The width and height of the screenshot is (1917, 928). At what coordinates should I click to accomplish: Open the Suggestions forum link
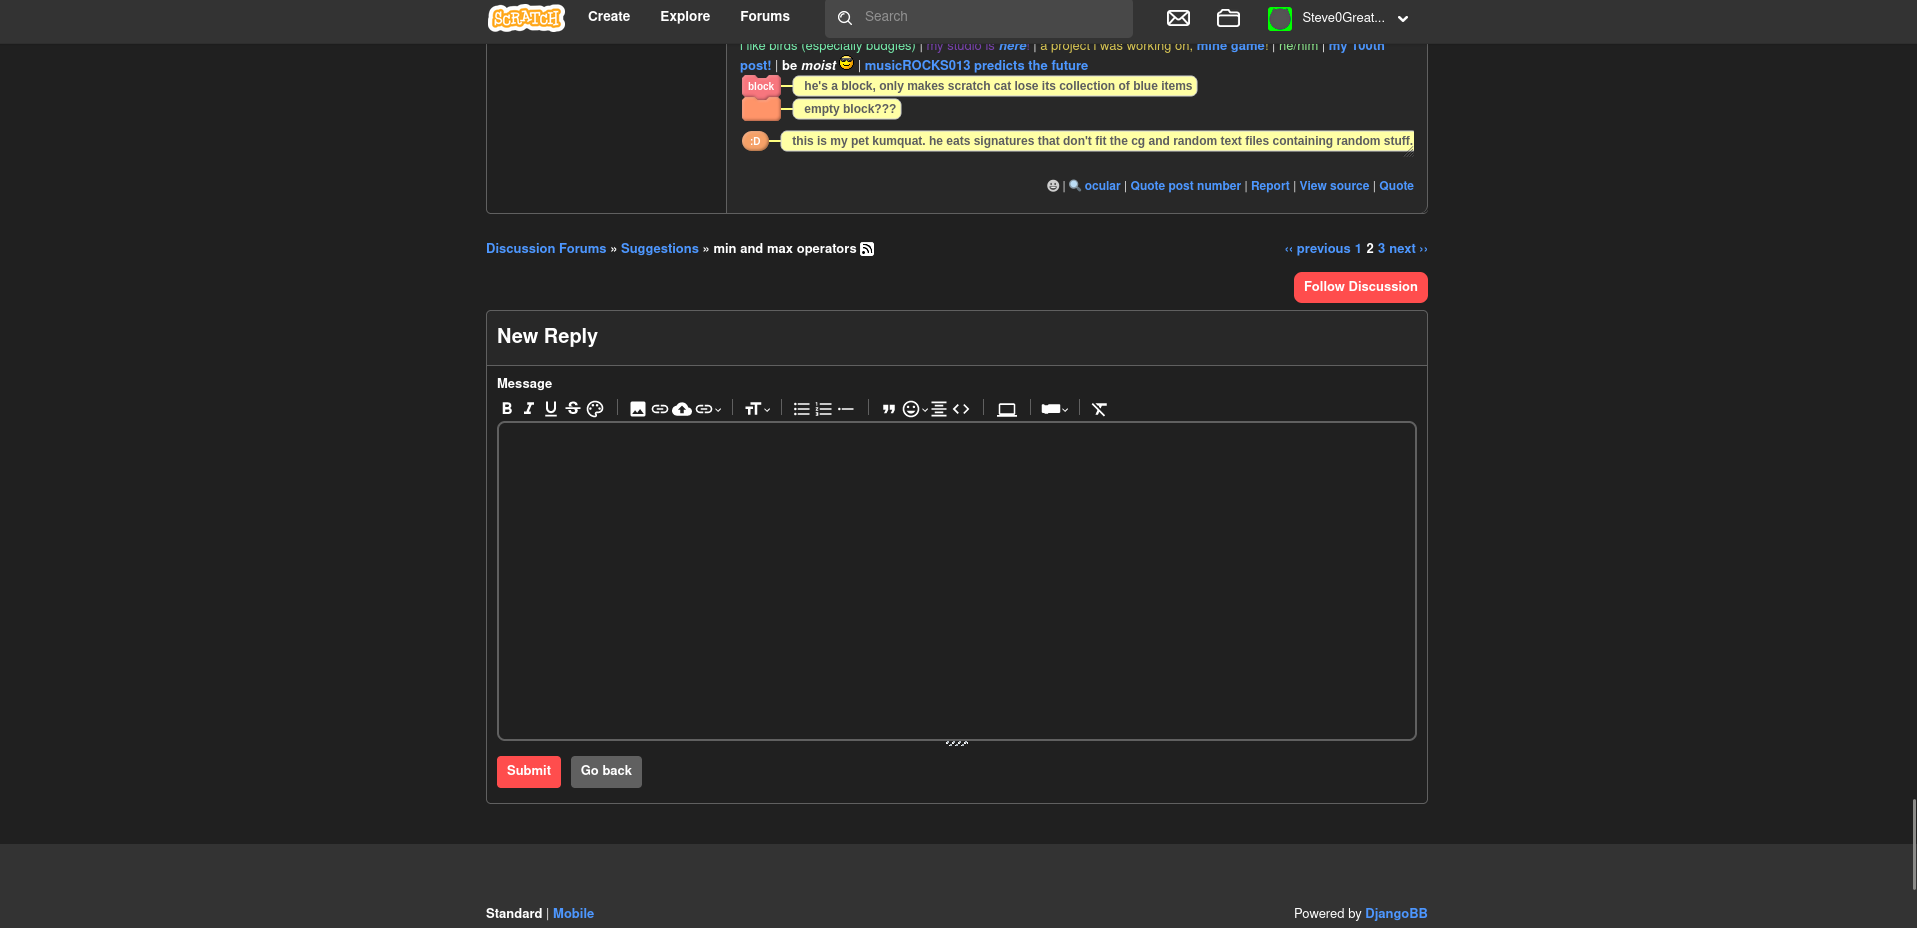[x=660, y=249]
